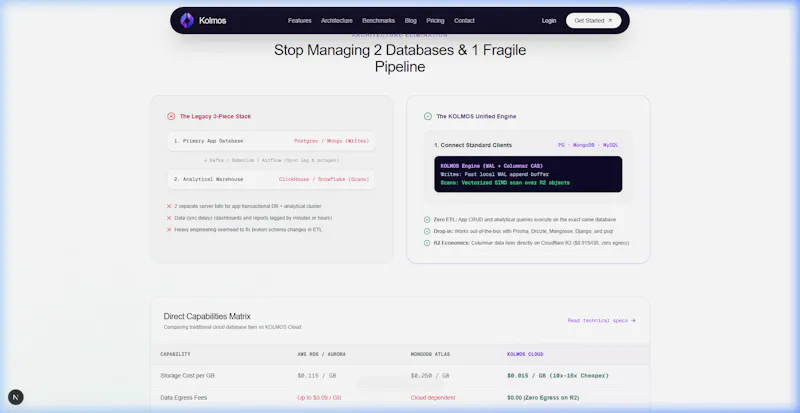Click the check icon beside R2 Economics
The height and width of the screenshot is (413, 800).
(427, 243)
